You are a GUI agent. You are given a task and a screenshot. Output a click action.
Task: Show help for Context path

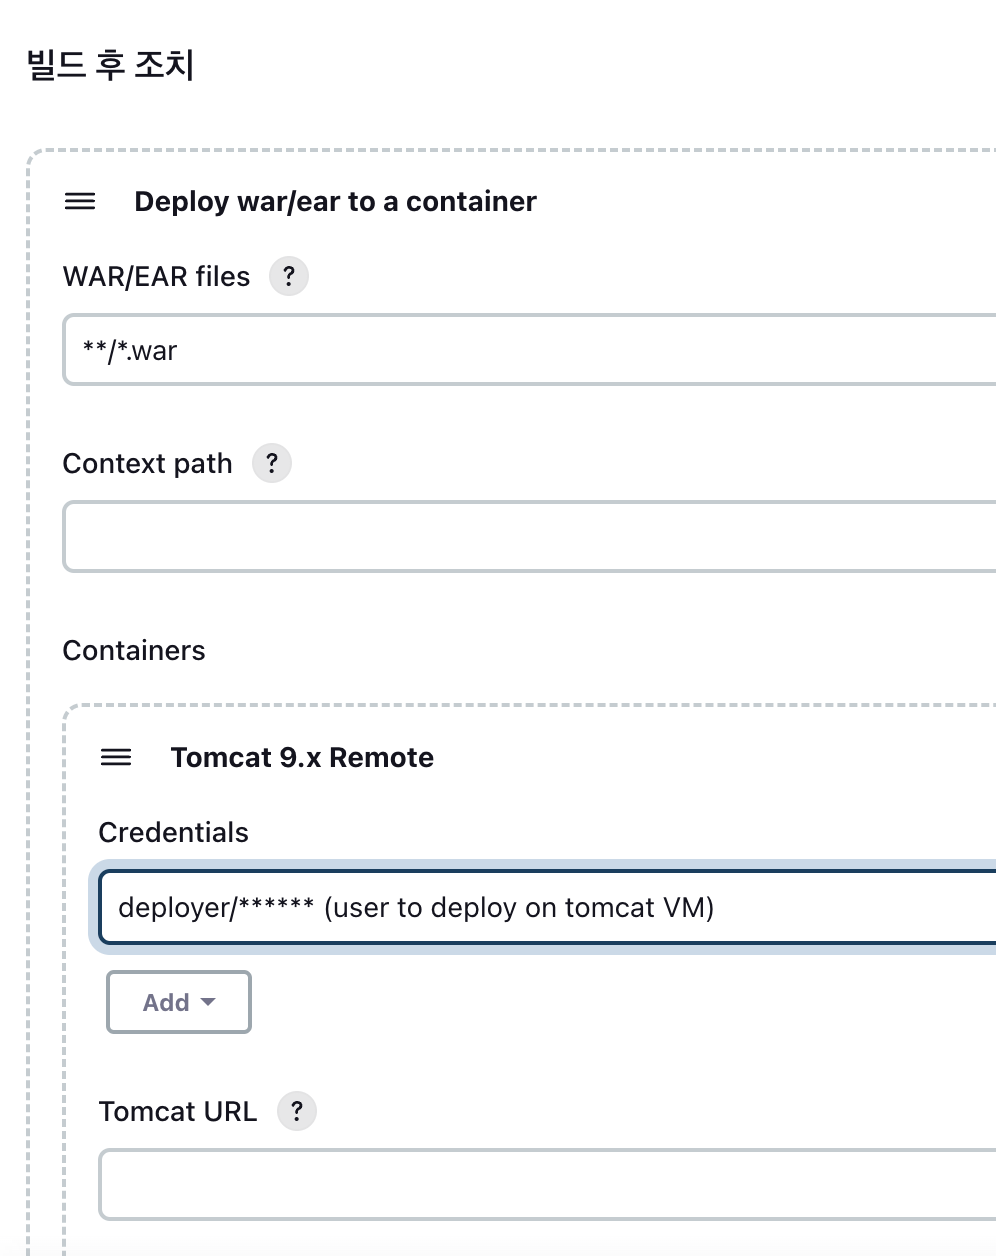point(271,463)
